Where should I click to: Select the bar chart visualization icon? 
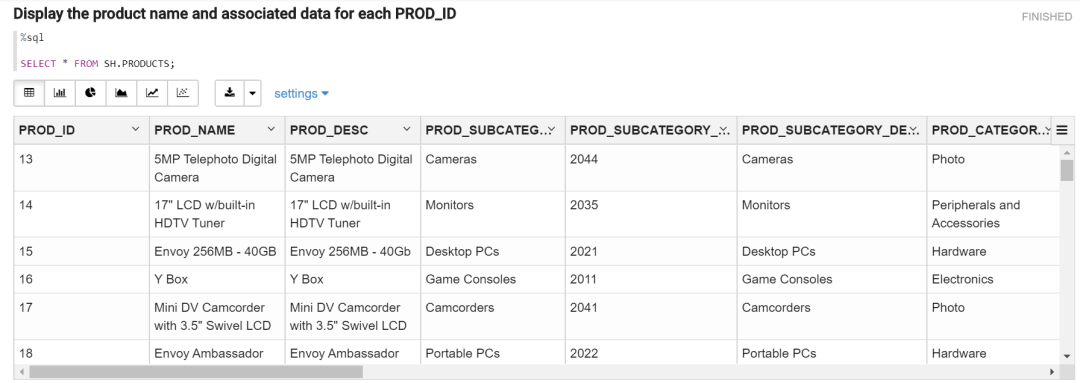(60, 93)
